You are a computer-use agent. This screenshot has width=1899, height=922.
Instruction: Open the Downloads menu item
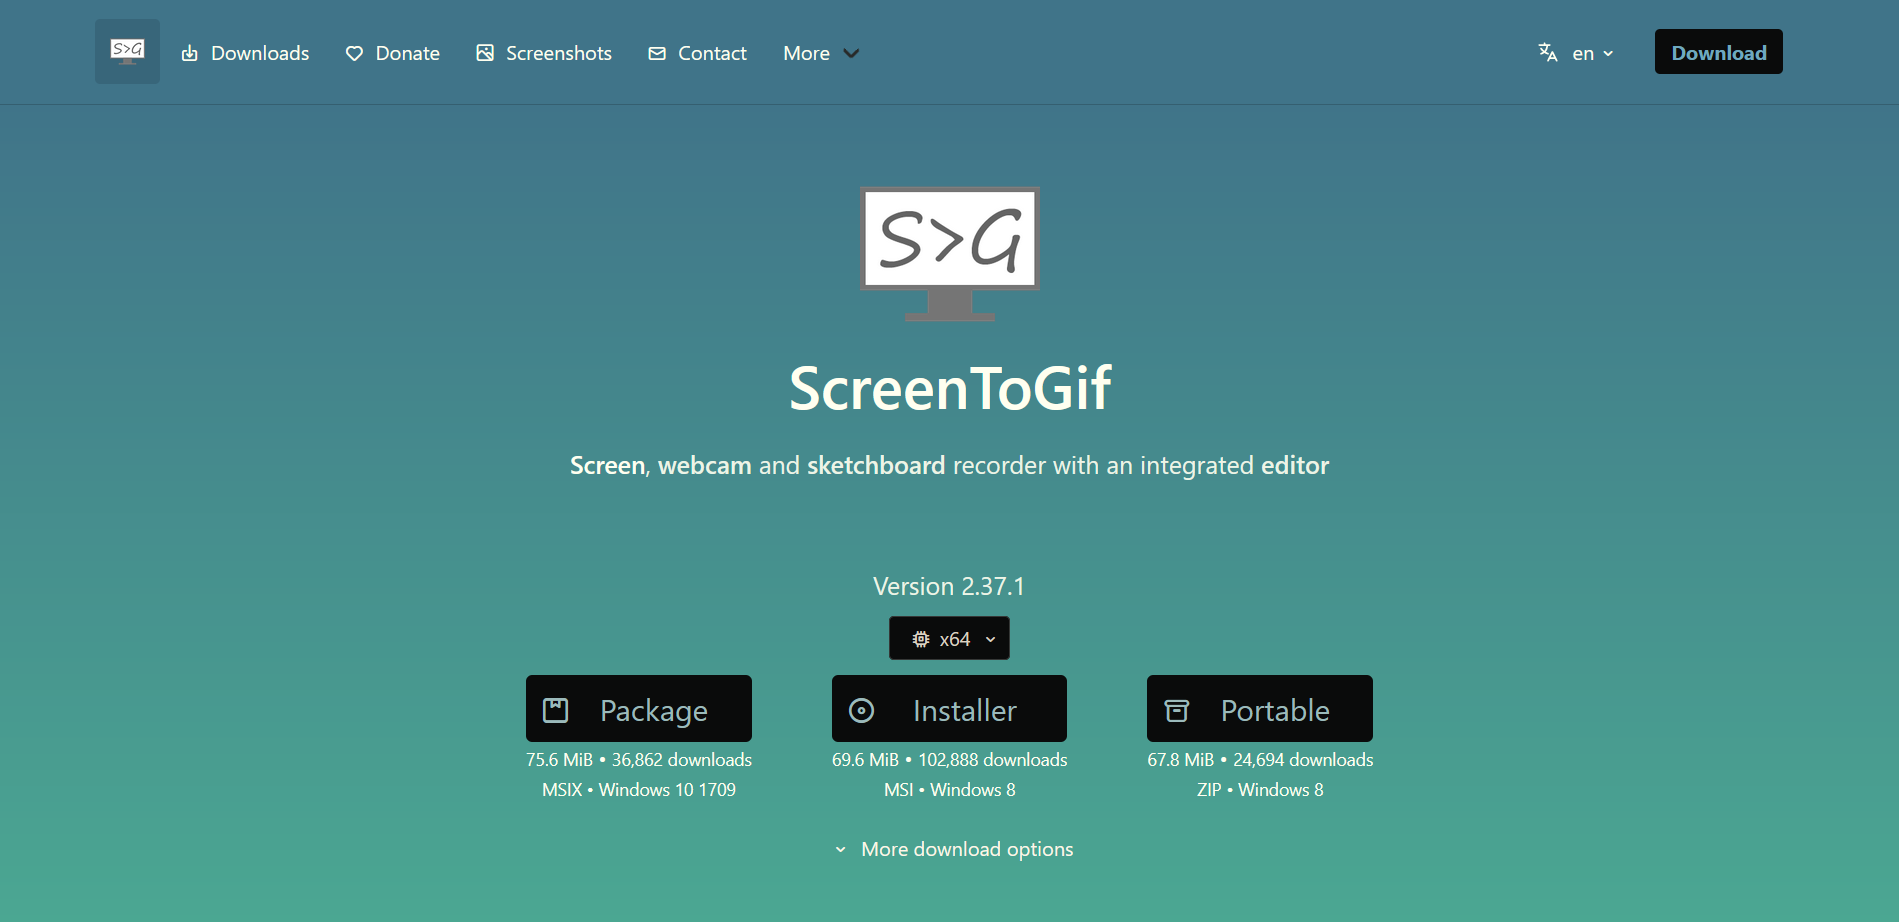click(245, 53)
